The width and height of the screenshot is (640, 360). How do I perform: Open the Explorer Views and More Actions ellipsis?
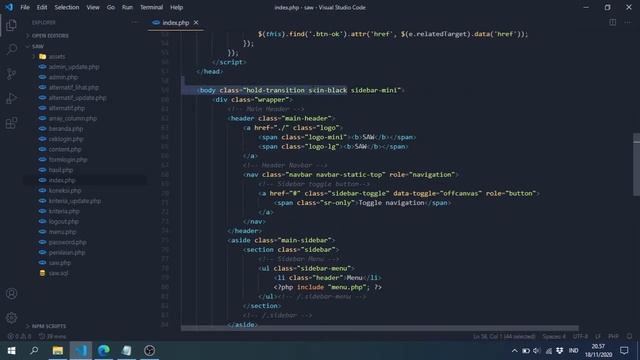135,22
